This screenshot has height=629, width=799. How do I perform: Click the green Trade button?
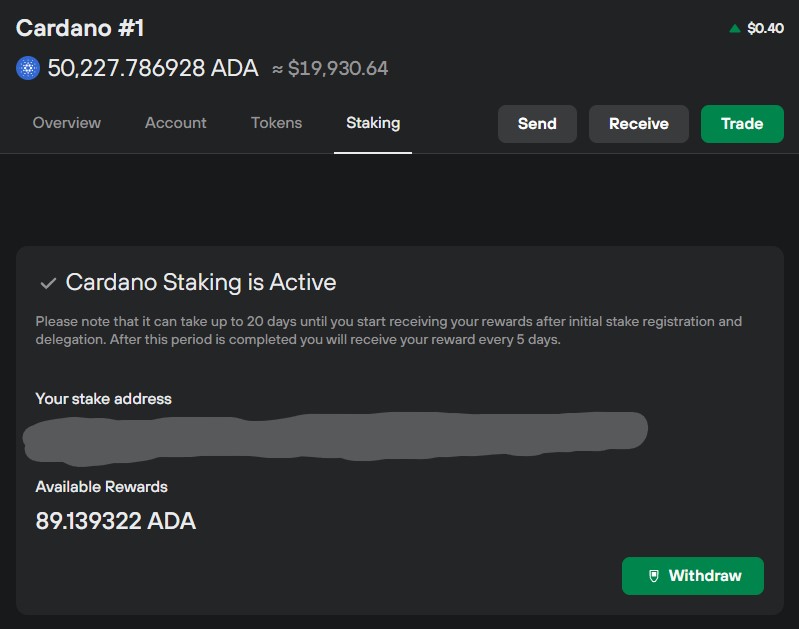coord(742,124)
